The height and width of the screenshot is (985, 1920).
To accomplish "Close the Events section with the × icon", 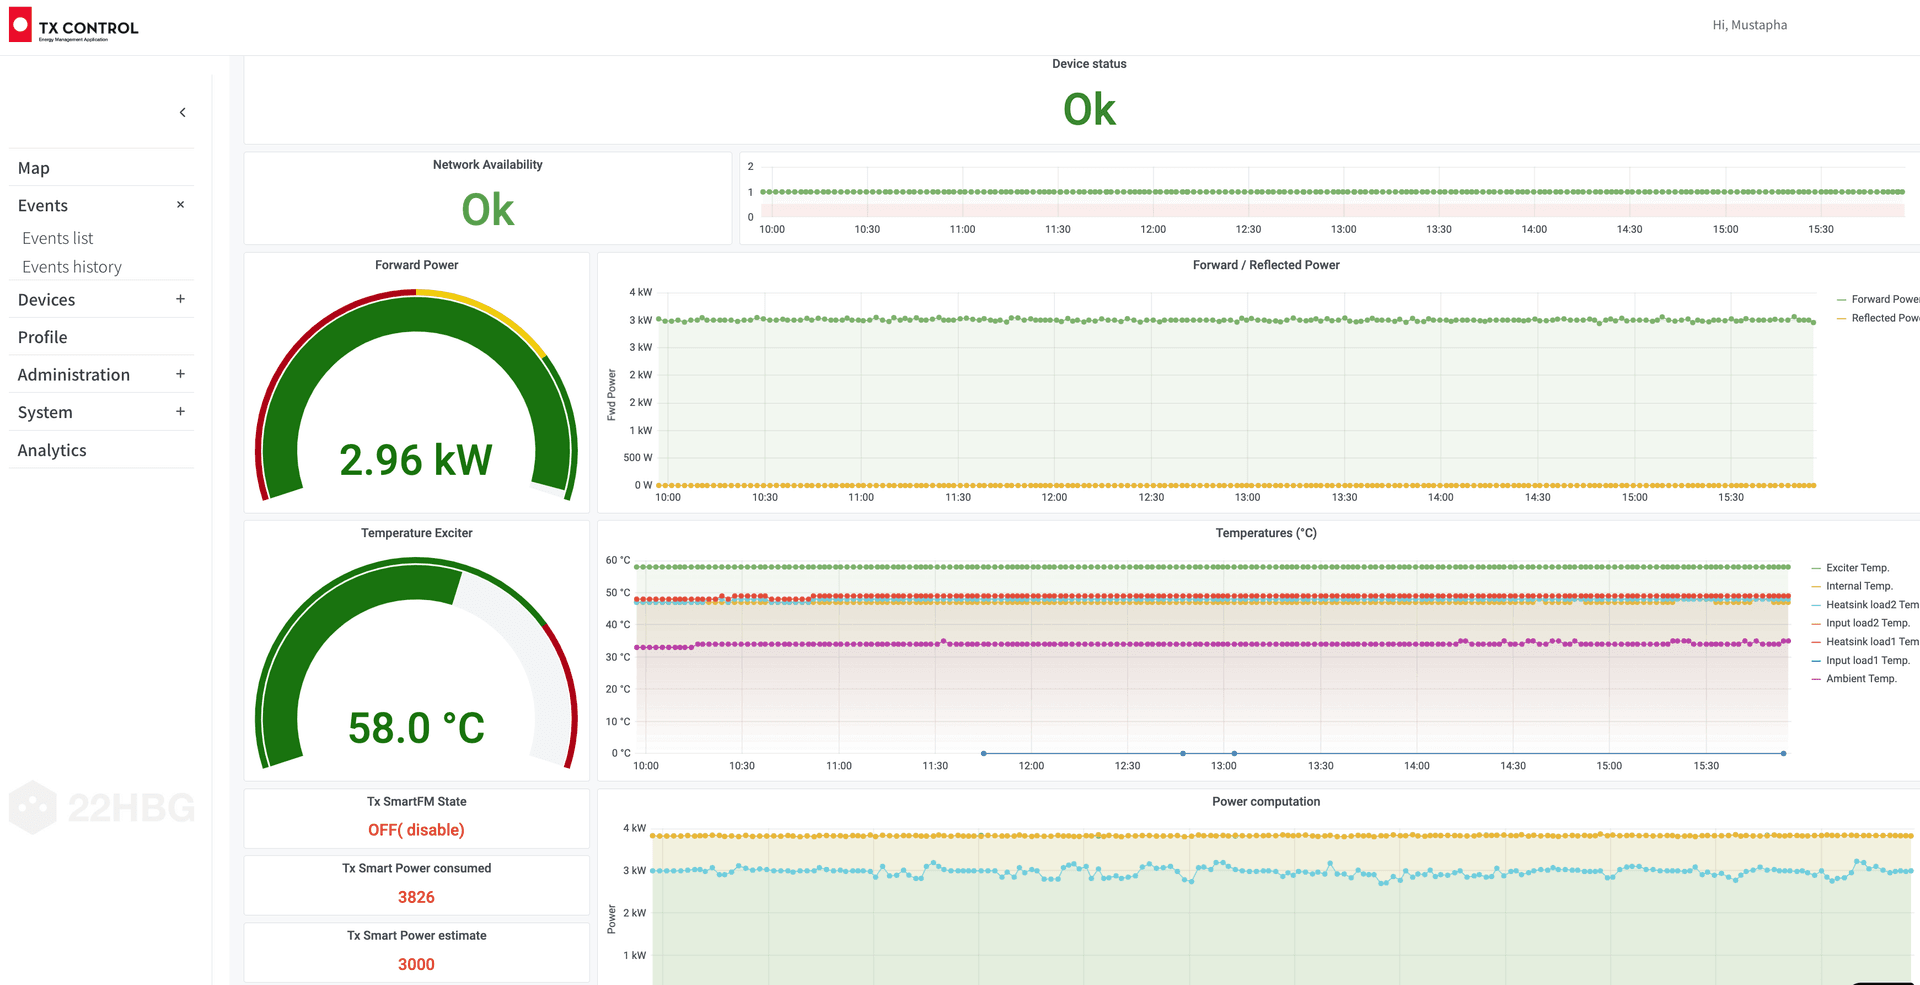I will pyautogui.click(x=180, y=204).
